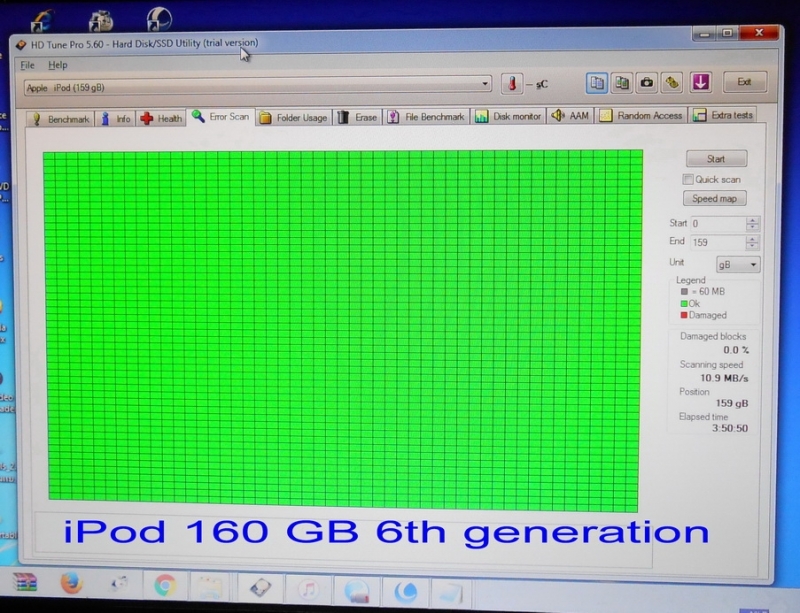
Task: Click the End position input field
Action: point(718,242)
